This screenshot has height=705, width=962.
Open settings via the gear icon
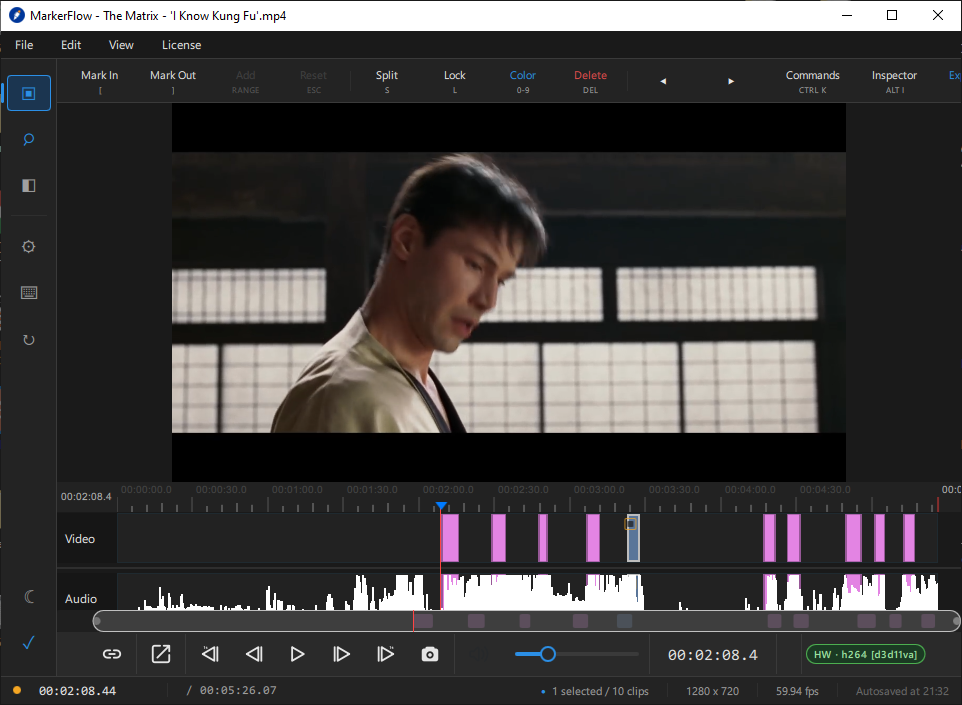(x=29, y=247)
